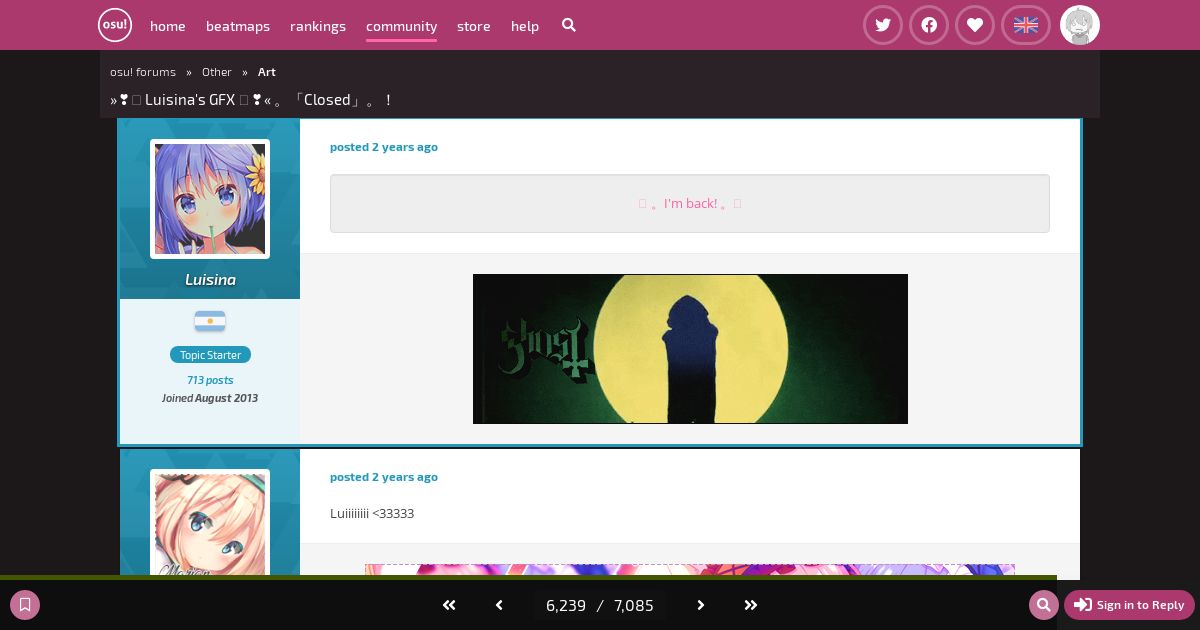Click the "I'm back!" quote box text
The height and width of the screenshot is (630, 1200).
[x=690, y=204]
